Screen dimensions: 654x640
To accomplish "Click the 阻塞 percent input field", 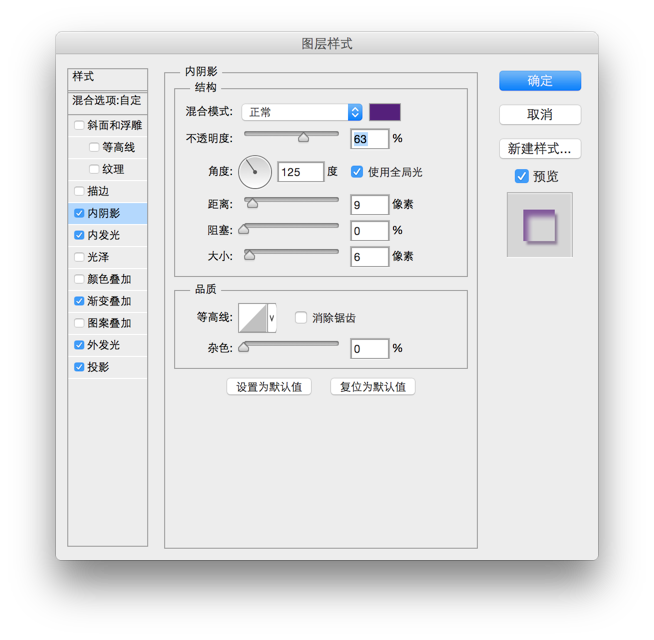I will tap(370, 231).
